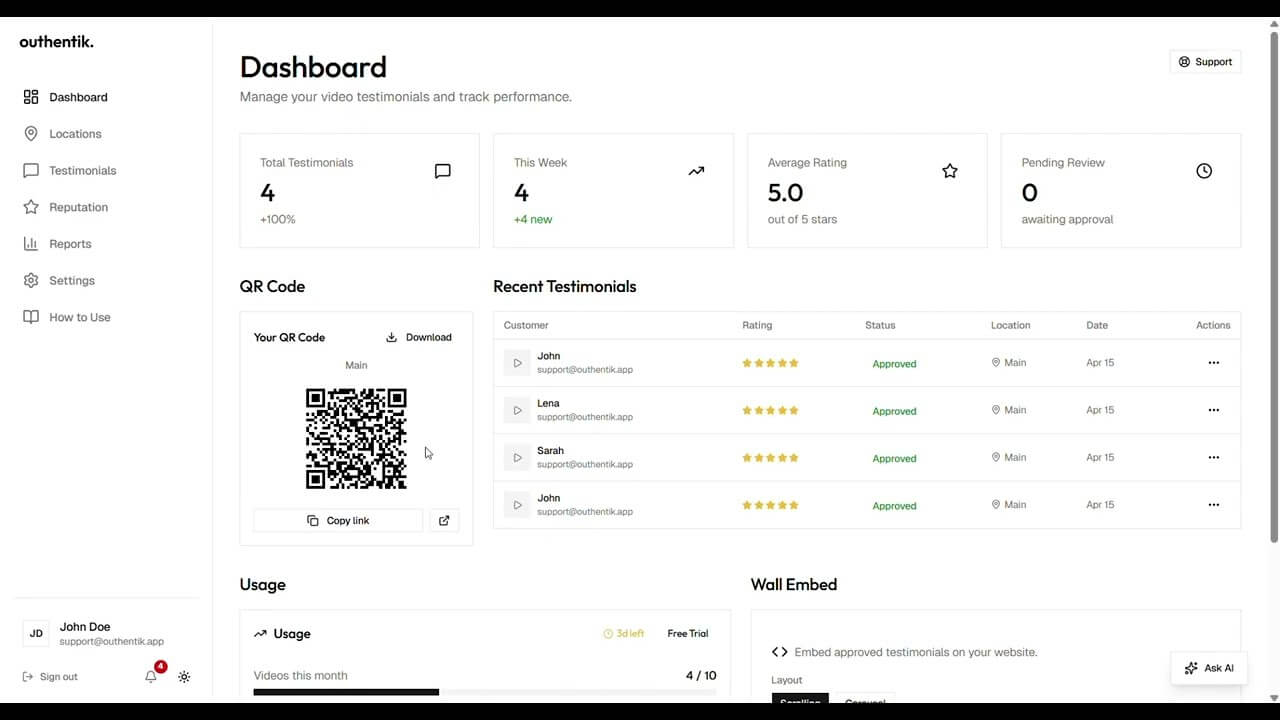The image size is (1280, 720).
Task: Open QR link in new tab icon
Action: tap(444, 520)
